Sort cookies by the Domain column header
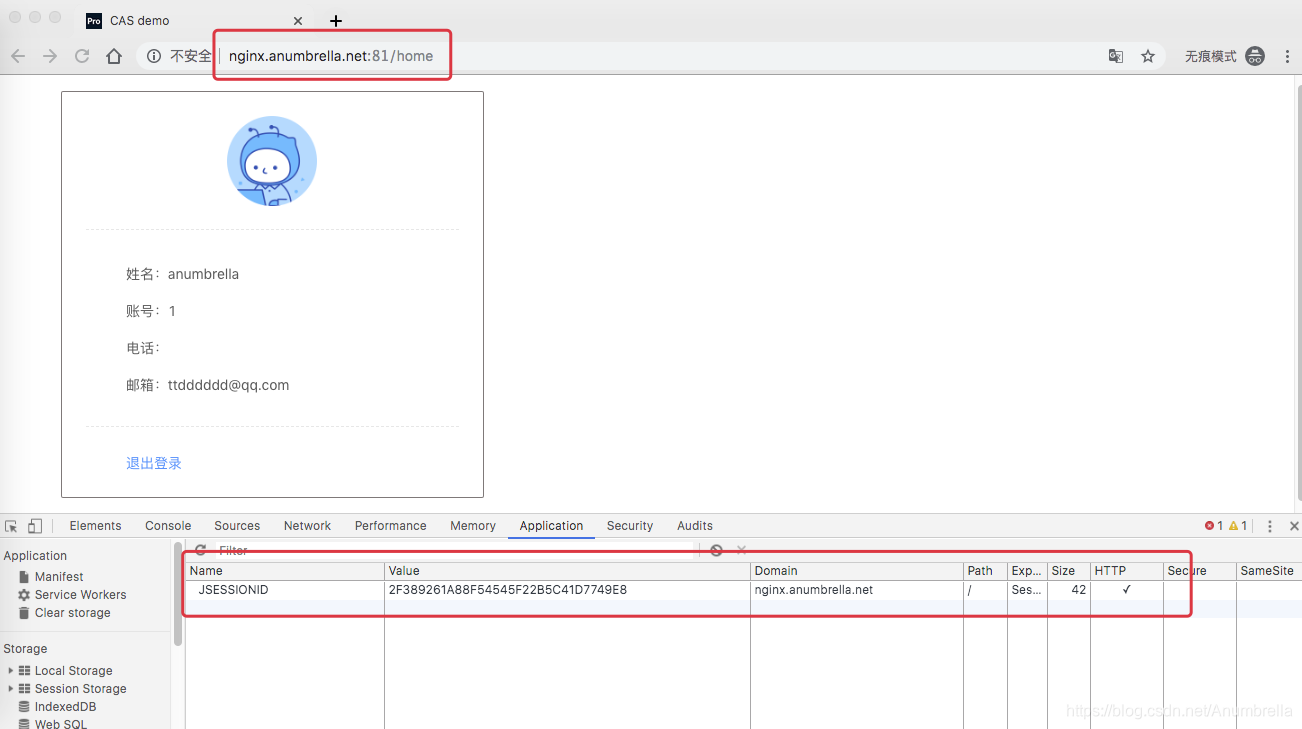 pyautogui.click(x=857, y=571)
